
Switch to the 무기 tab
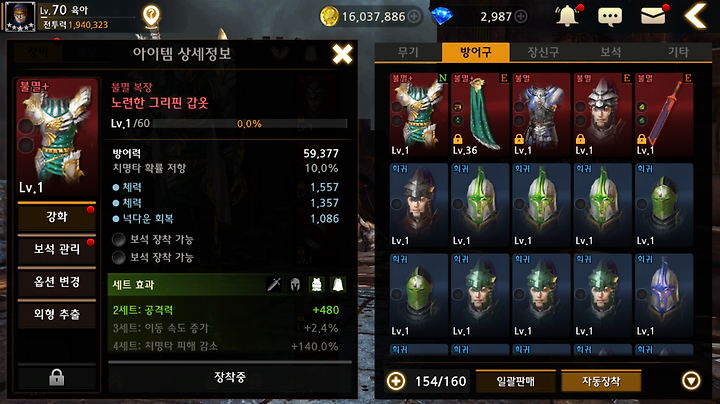coord(408,52)
